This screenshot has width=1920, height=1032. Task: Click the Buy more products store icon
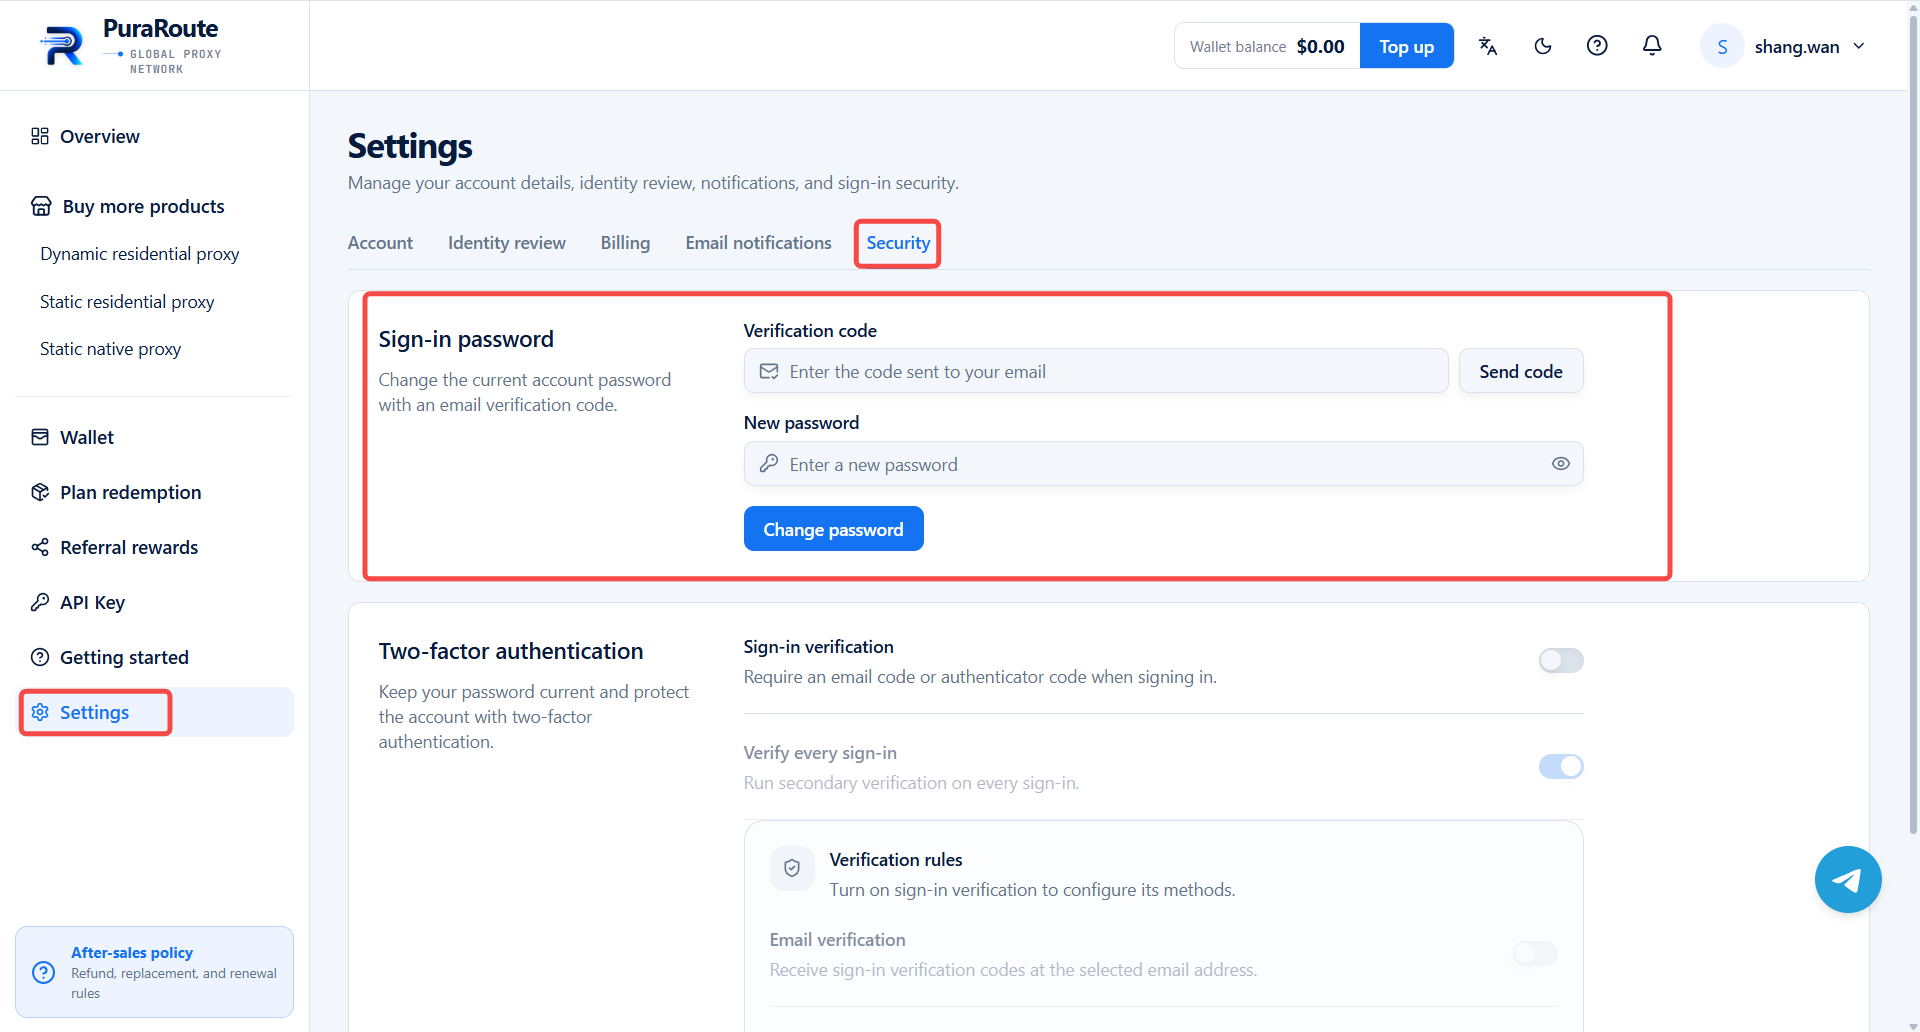click(41, 206)
